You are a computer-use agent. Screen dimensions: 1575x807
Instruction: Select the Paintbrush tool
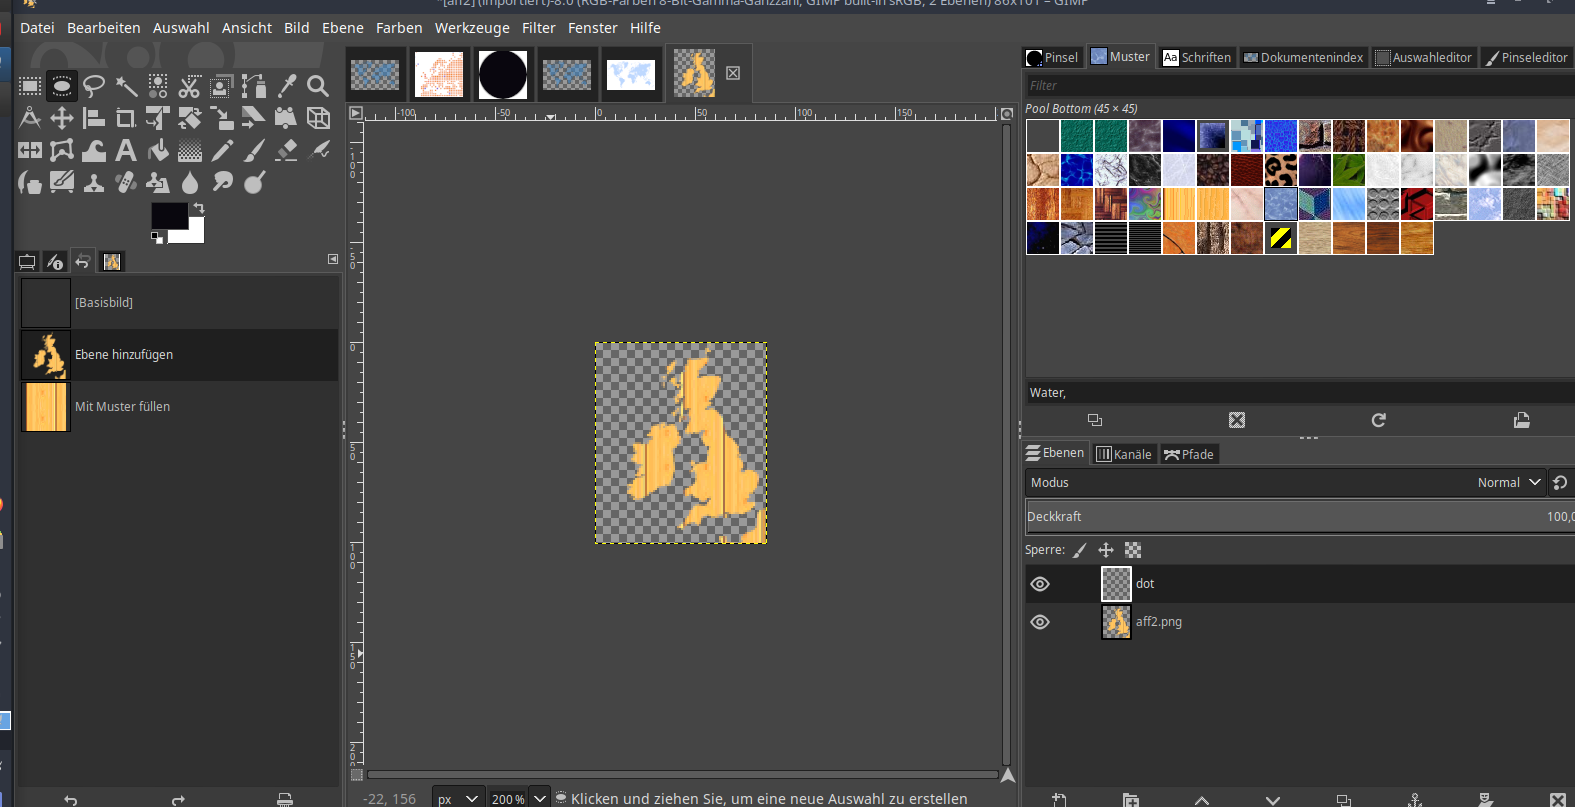coord(254,150)
